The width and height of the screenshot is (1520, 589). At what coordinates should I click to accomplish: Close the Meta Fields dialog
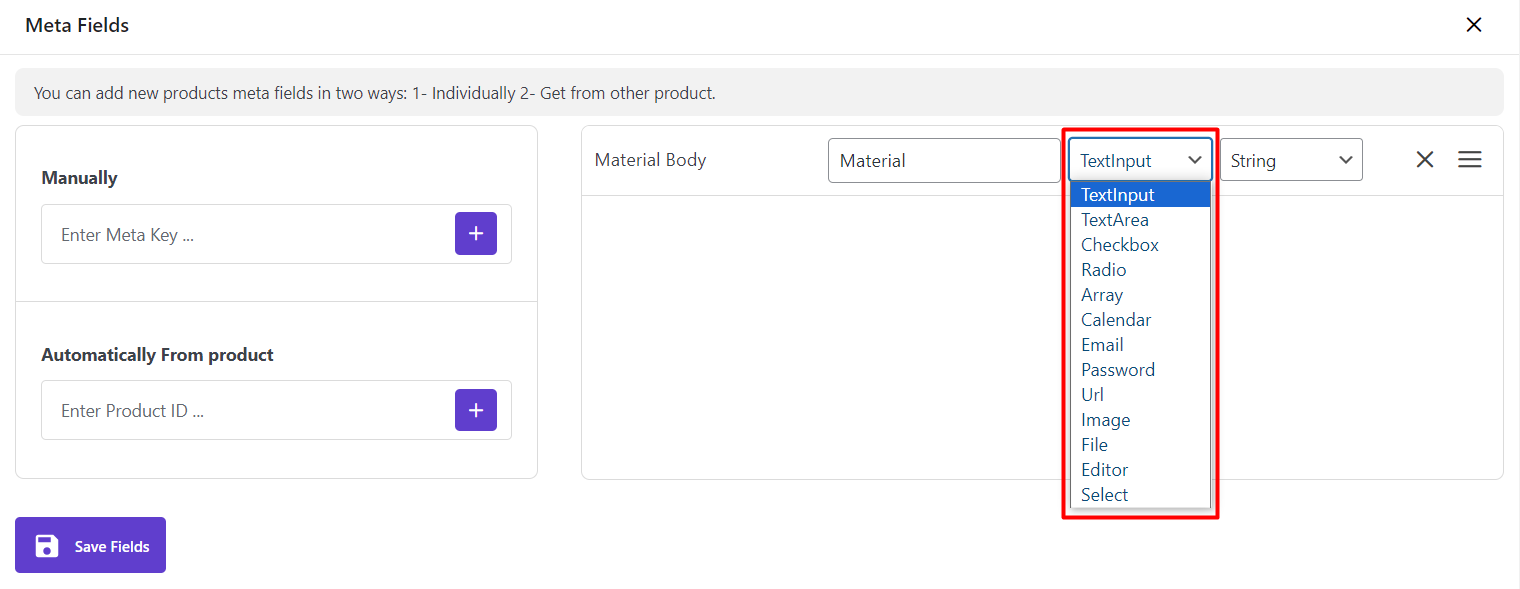coord(1474,25)
